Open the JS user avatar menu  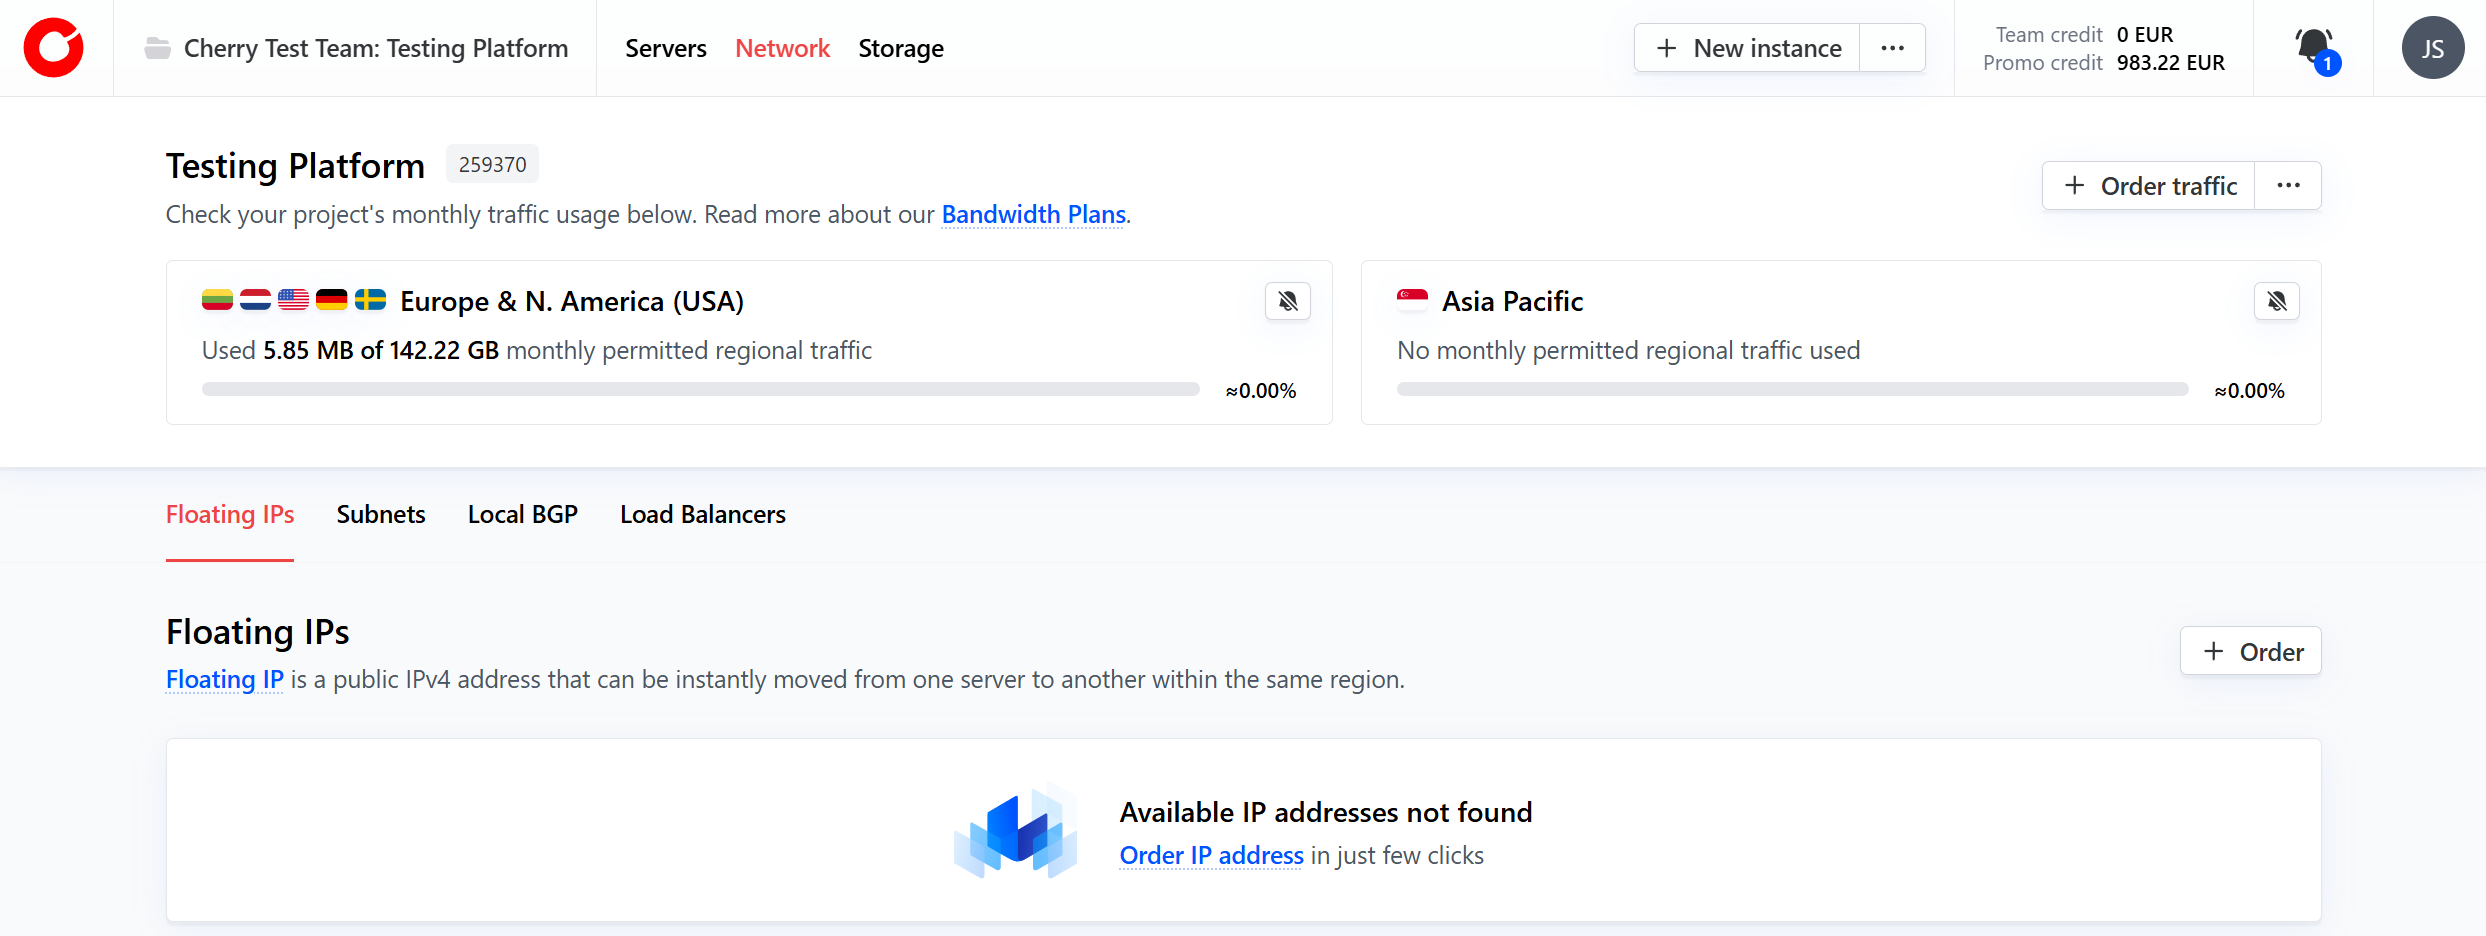point(2432,48)
